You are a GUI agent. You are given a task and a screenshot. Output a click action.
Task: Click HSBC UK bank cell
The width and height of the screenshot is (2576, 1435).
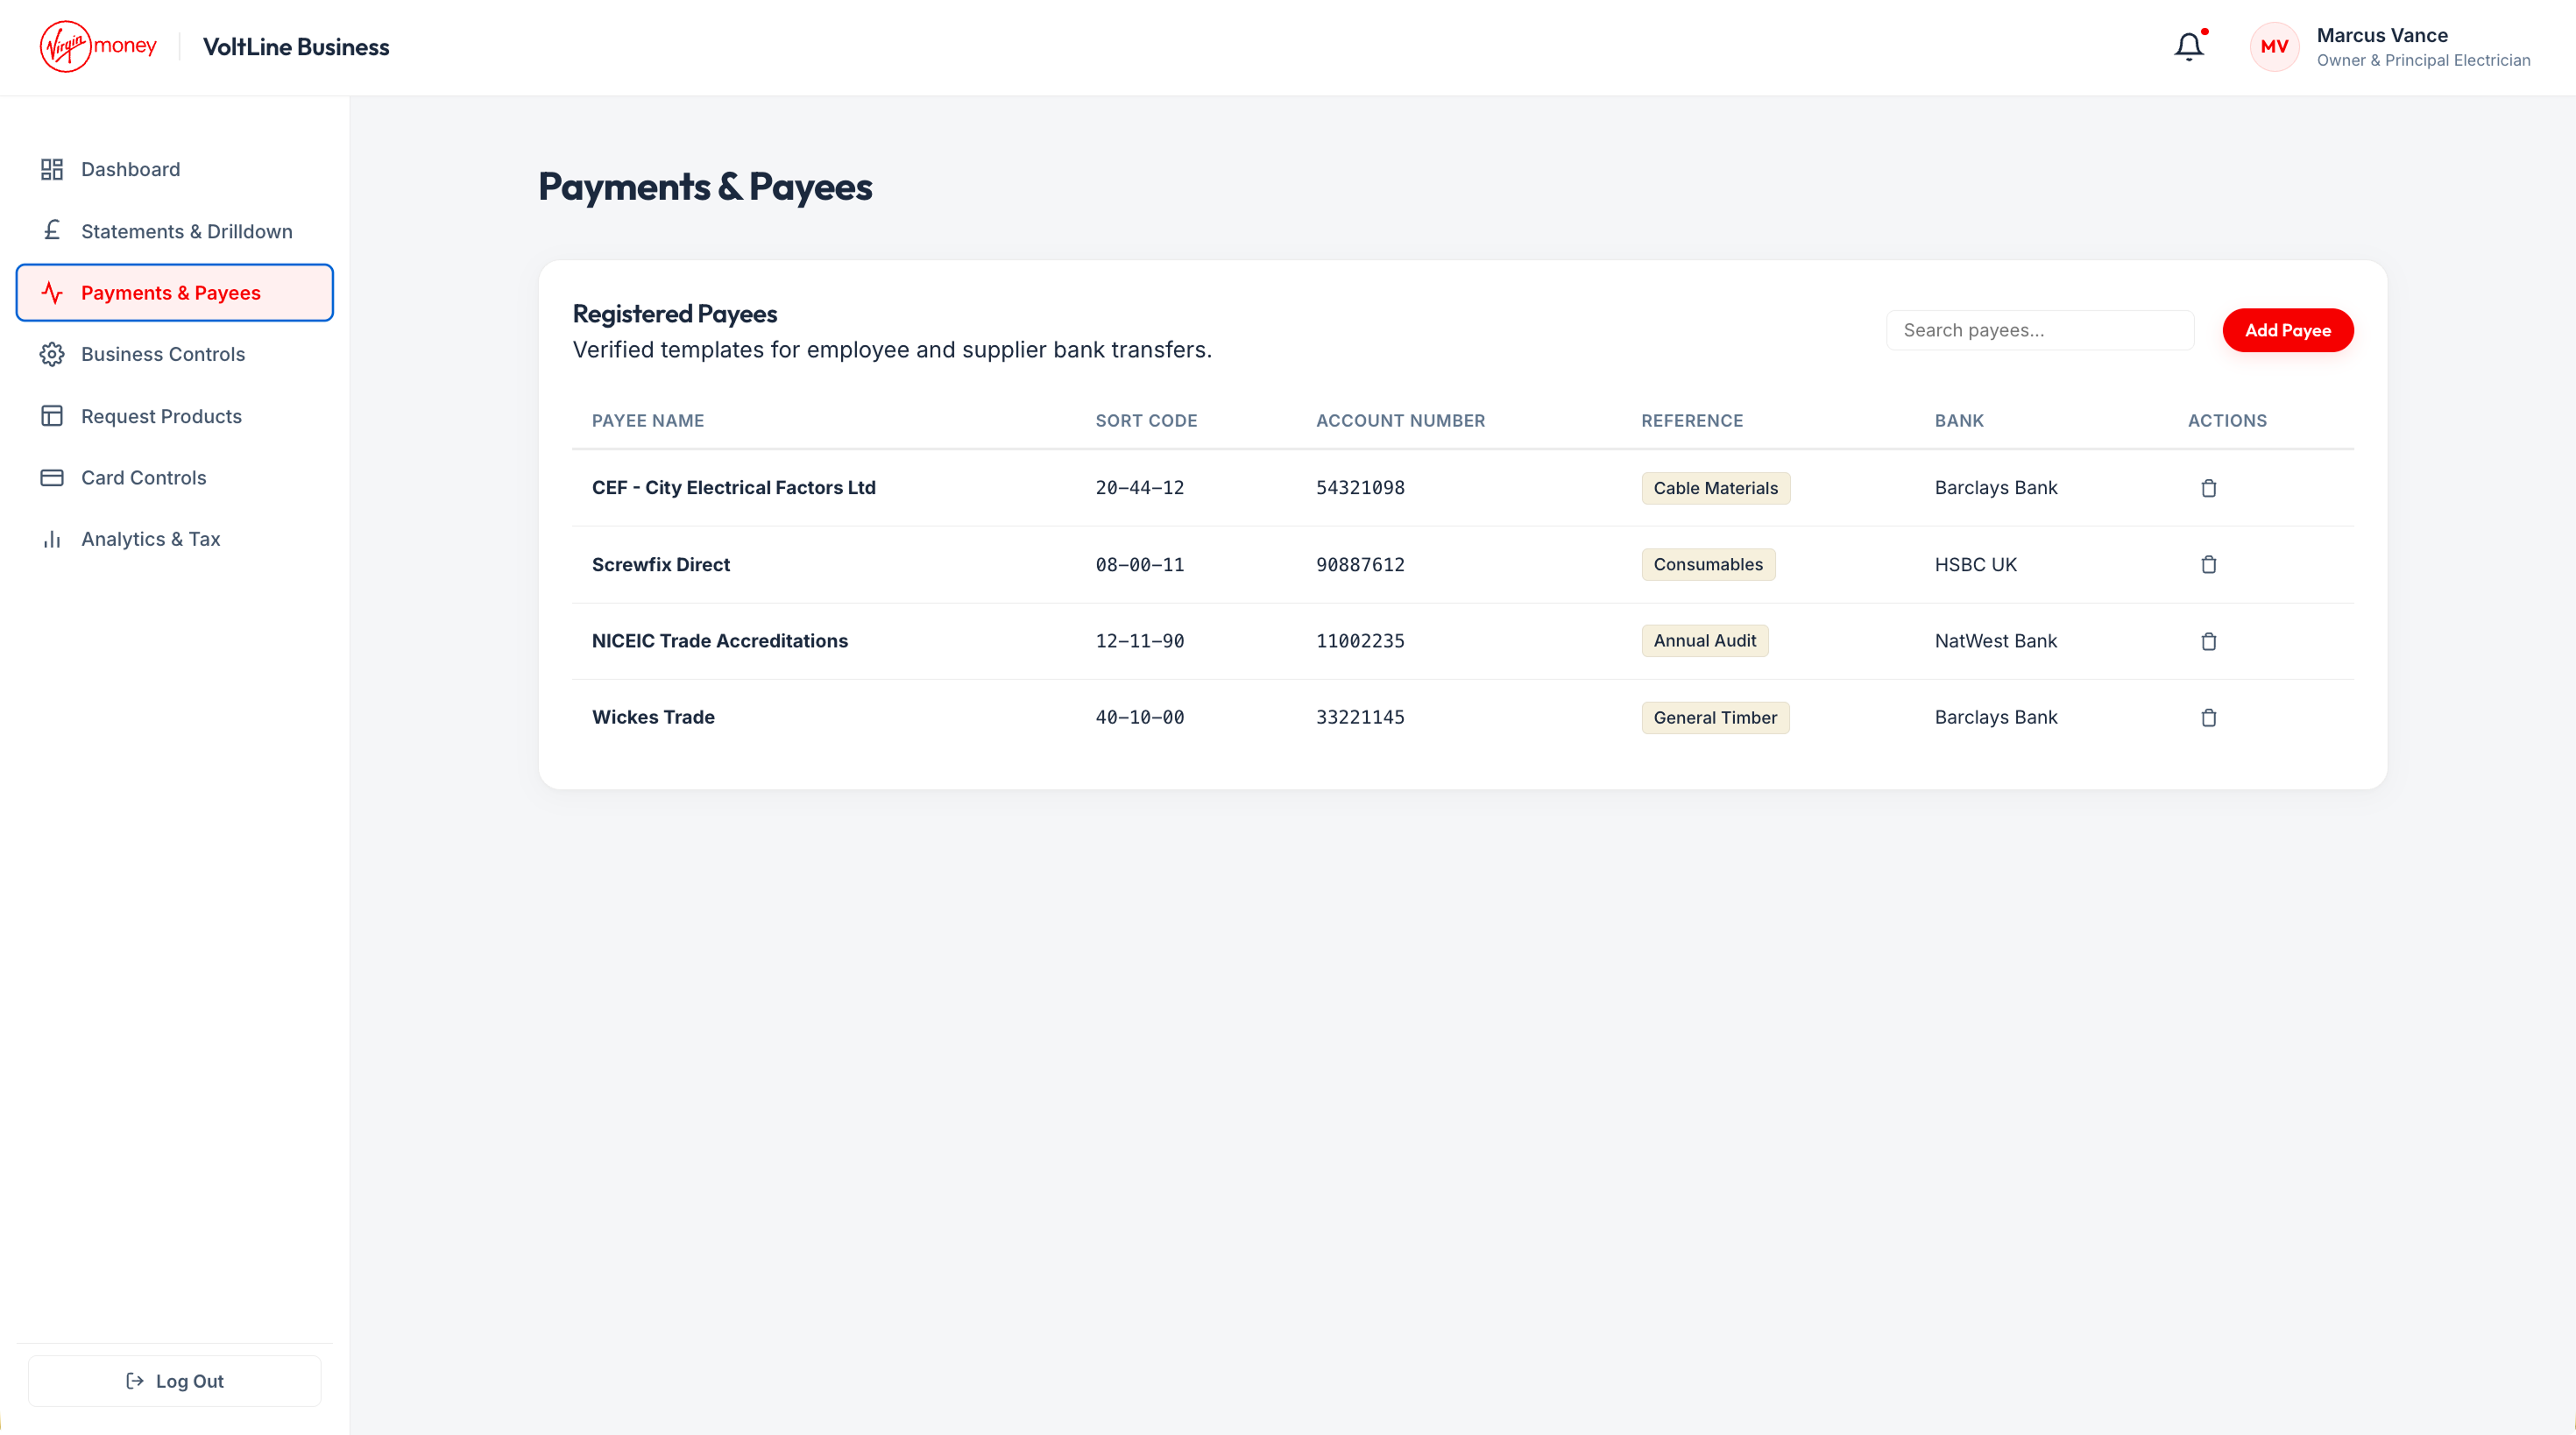point(1975,565)
